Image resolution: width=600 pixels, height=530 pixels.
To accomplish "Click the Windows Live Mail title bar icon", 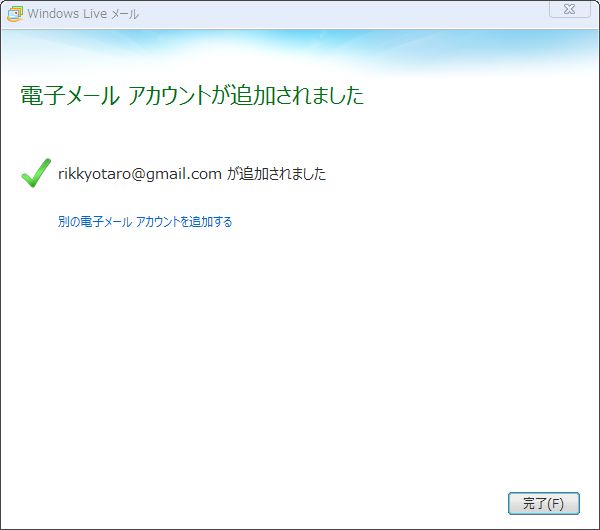I will coord(15,14).
